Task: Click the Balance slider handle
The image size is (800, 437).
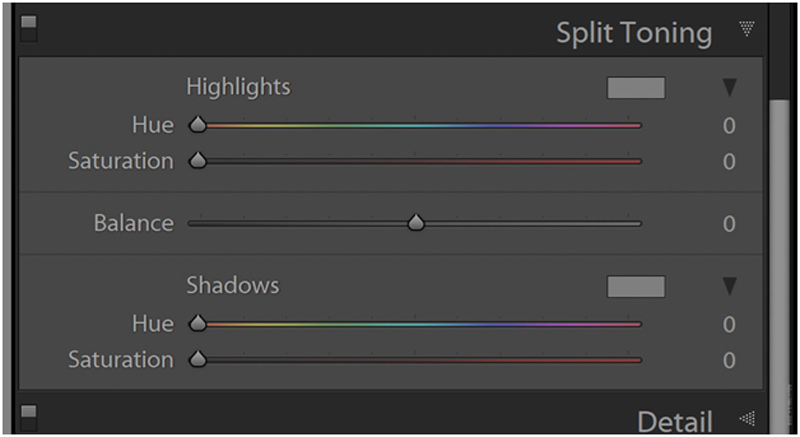Action: pyautogui.click(x=416, y=223)
